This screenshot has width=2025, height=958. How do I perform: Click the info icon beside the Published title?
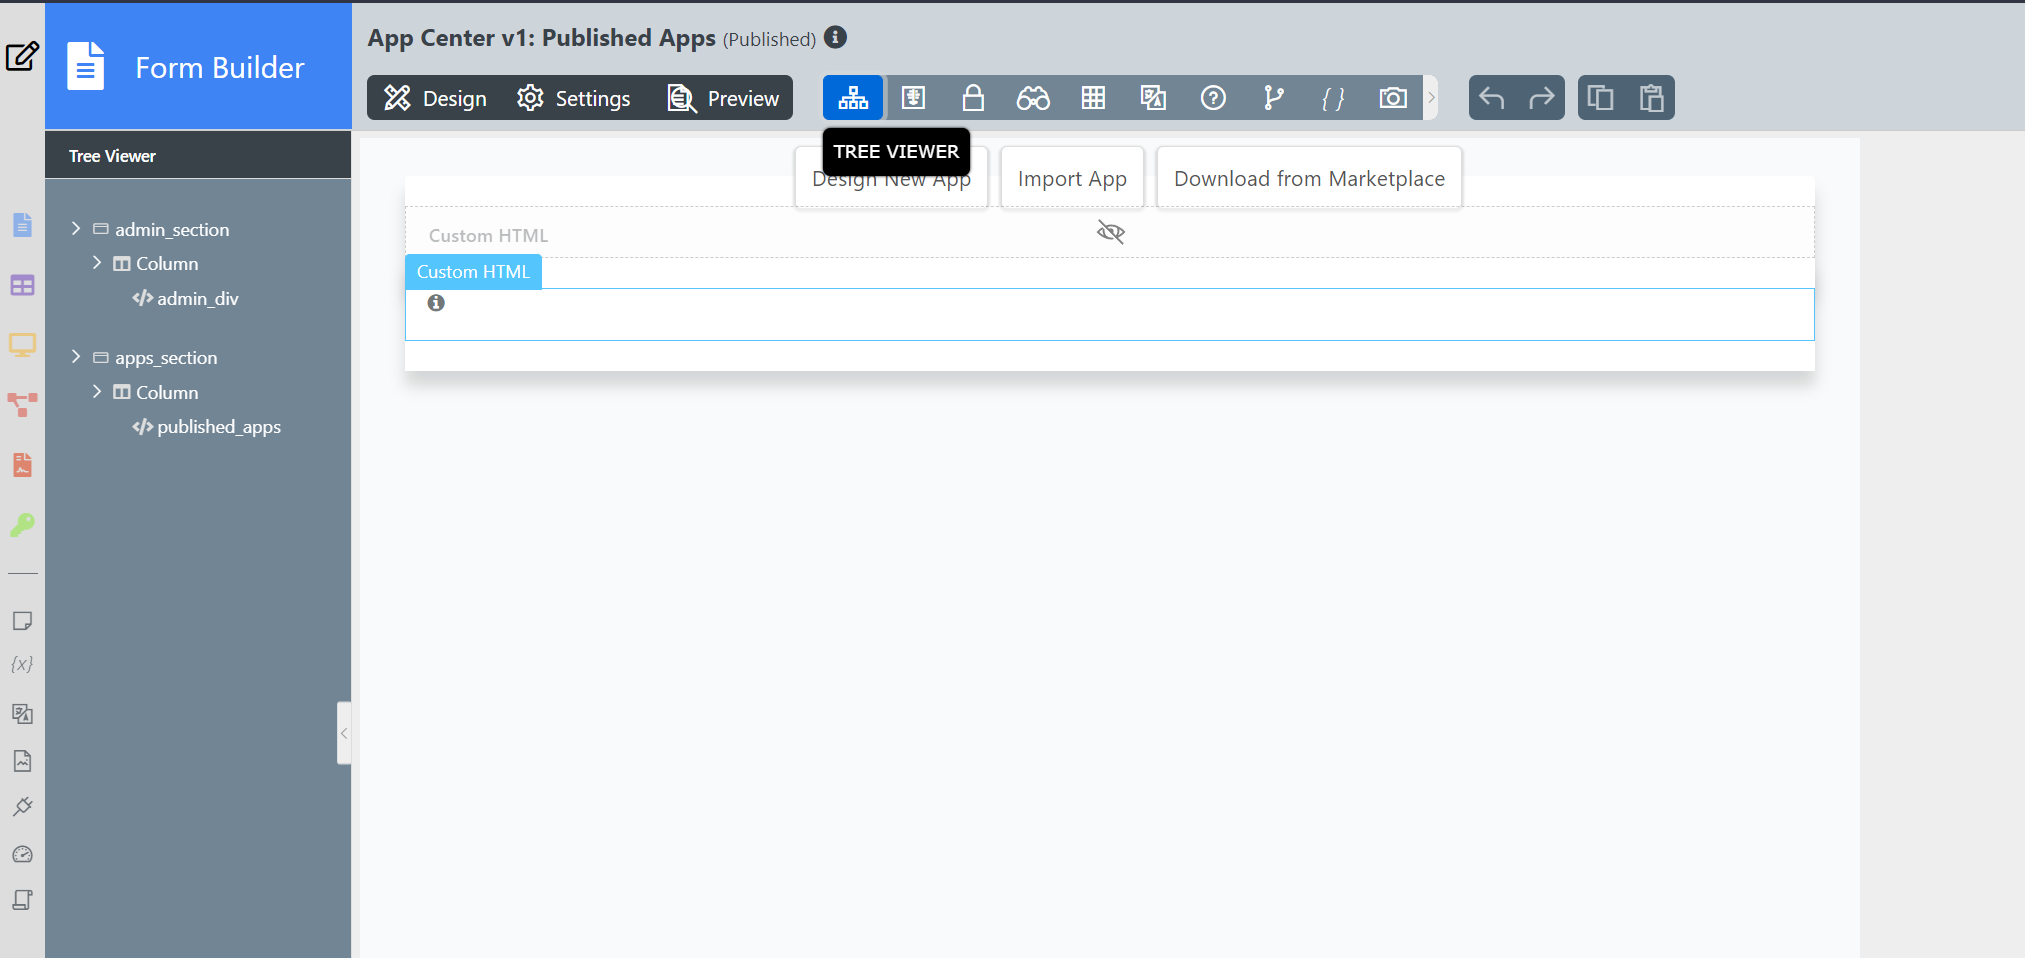tap(836, 38)
